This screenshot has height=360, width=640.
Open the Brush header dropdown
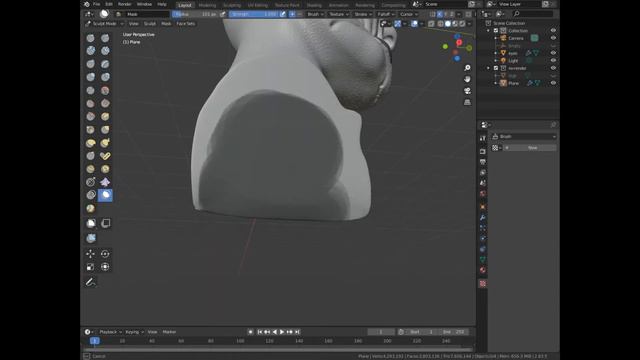[315, 14]
